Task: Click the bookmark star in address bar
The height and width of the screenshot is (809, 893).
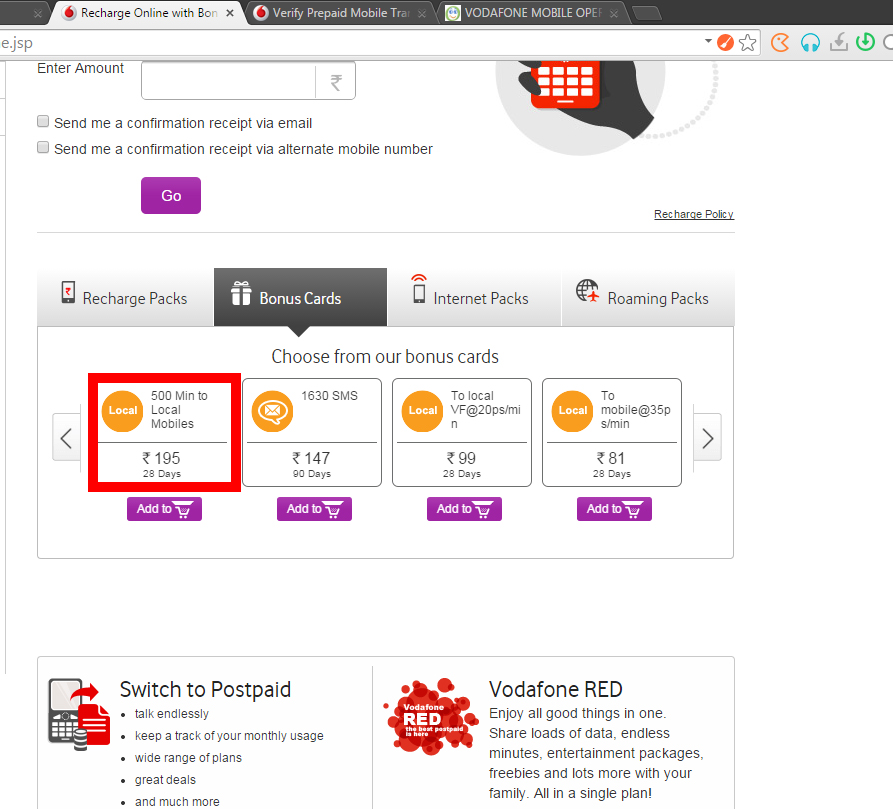Action: tap(748, 42)
